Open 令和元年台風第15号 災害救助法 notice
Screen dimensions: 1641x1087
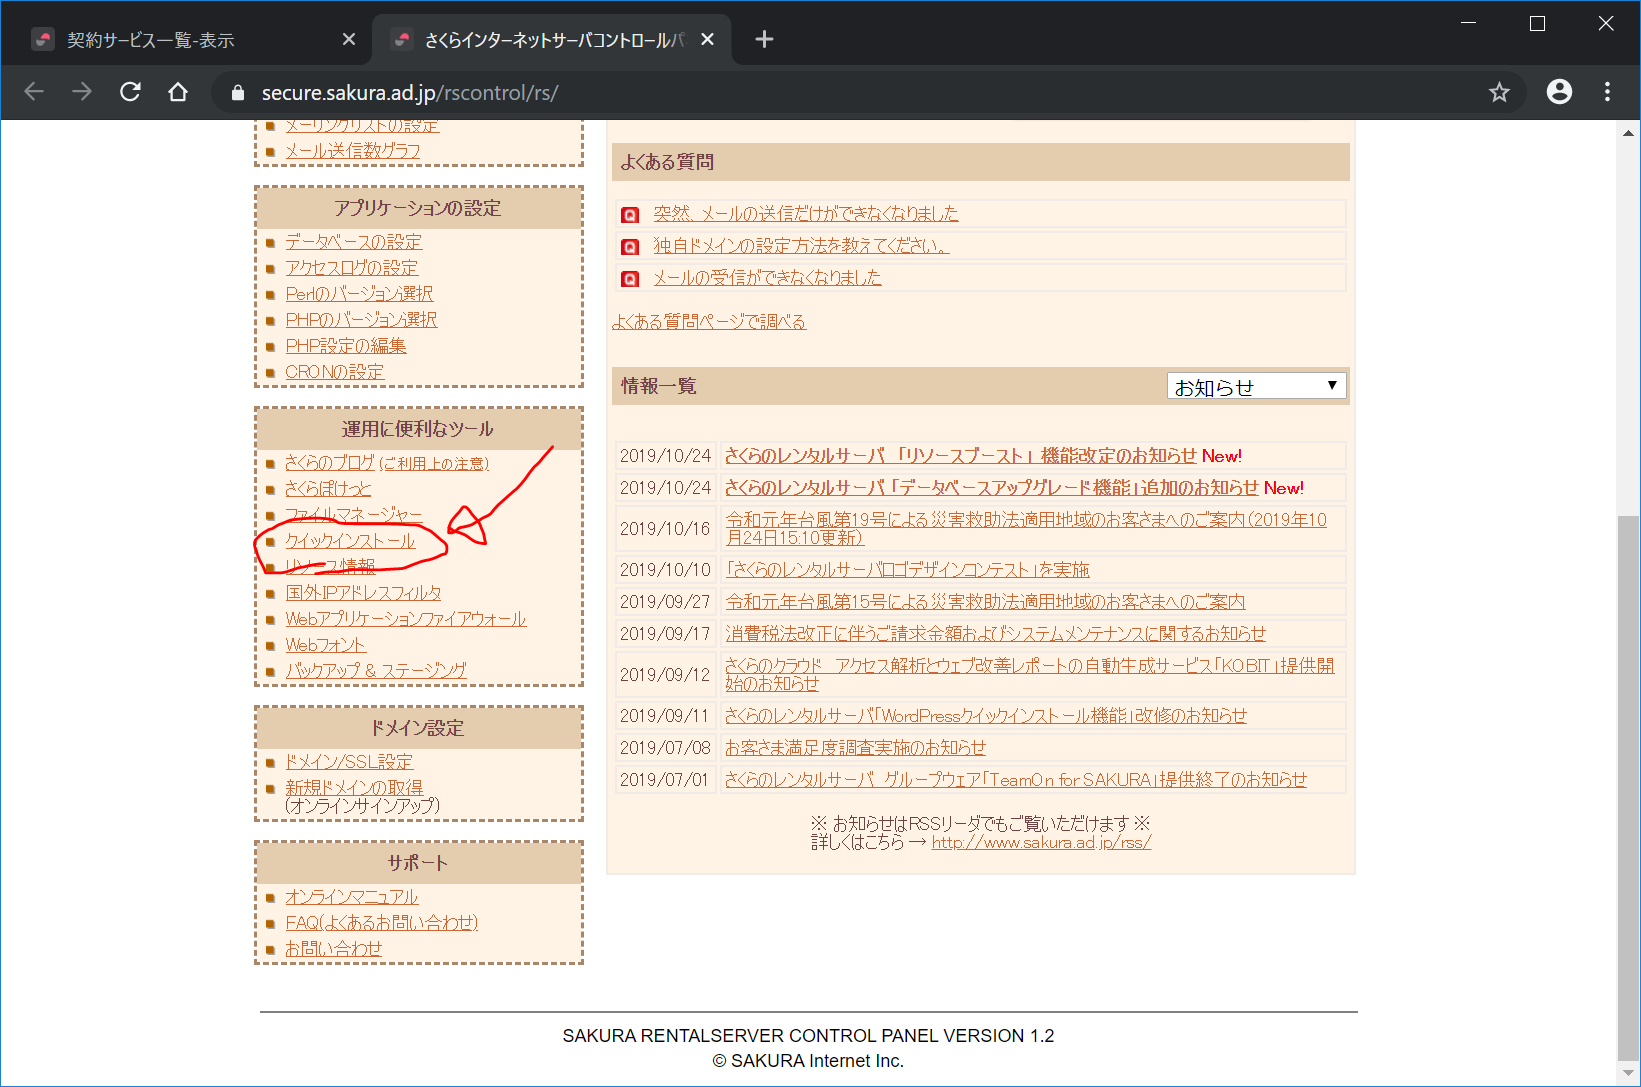pyautogui.click(x=985, y=601)
